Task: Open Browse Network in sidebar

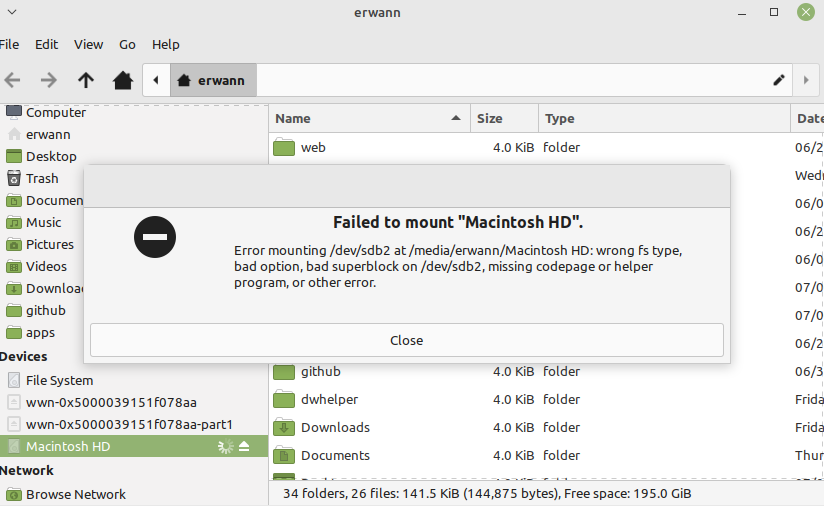Action: 75,494
